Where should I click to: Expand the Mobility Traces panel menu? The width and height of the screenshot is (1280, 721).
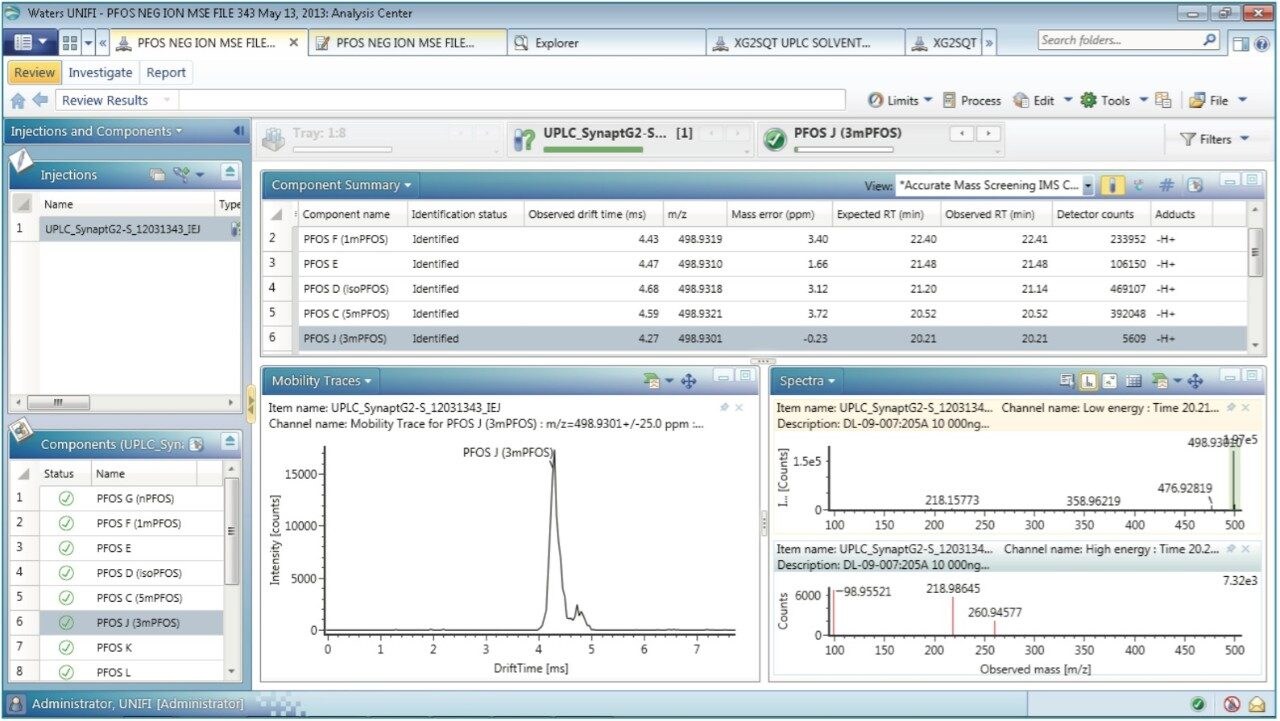tap(321, 381)
